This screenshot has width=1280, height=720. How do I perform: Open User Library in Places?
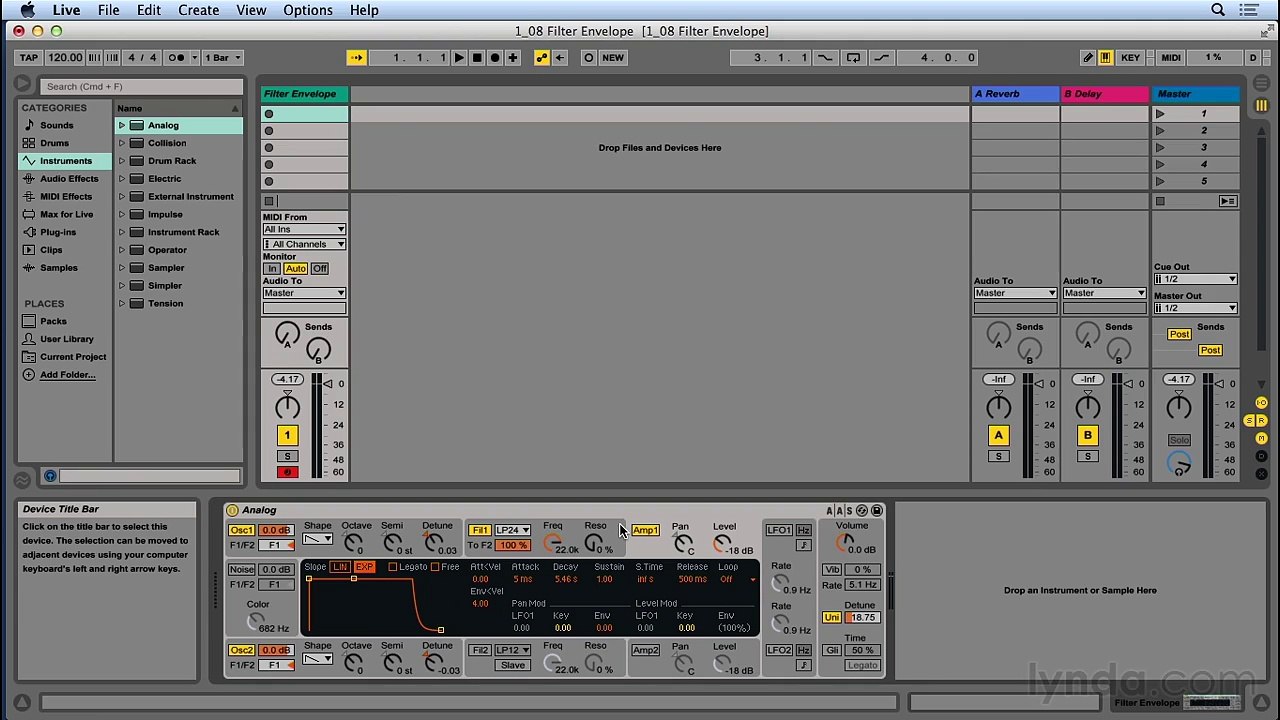(x=67, y=339)
